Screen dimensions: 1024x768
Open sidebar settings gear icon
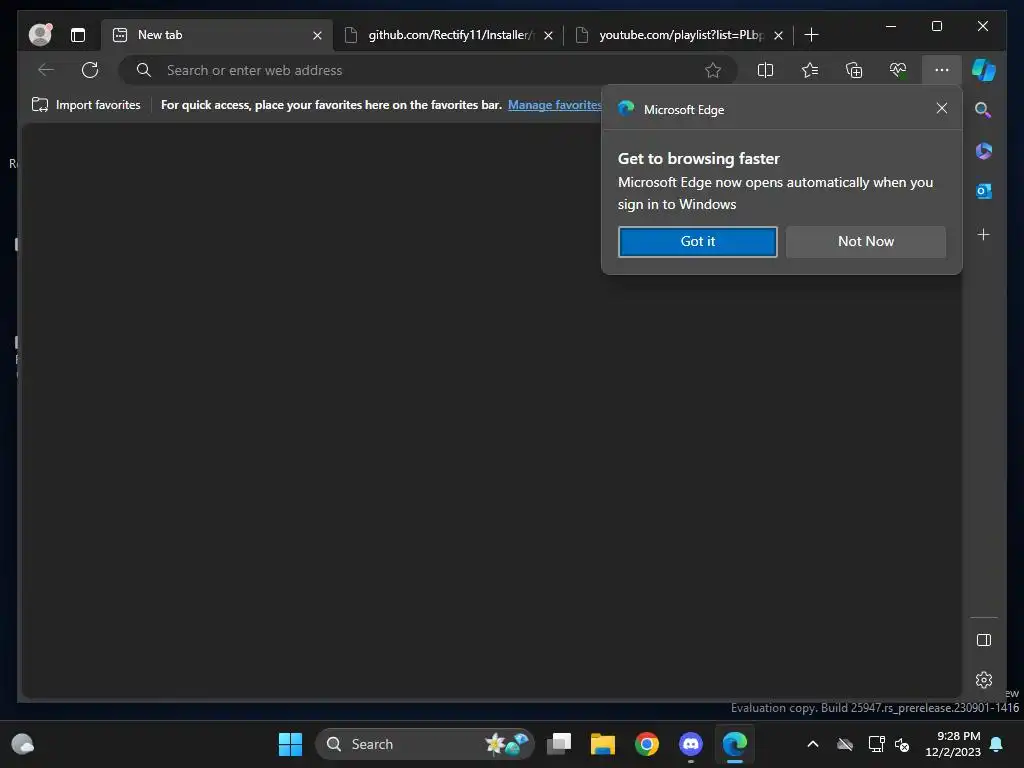point(984,680)
